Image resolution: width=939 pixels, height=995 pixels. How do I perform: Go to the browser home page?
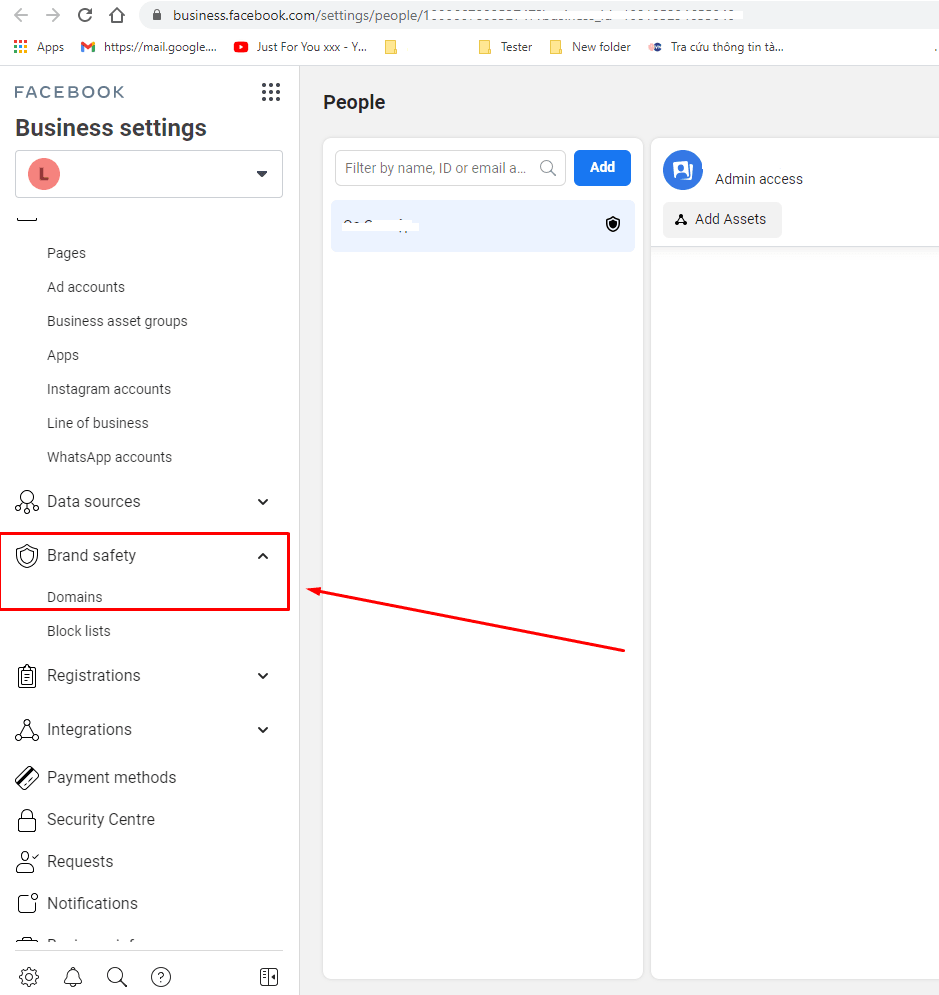(117, 15)
